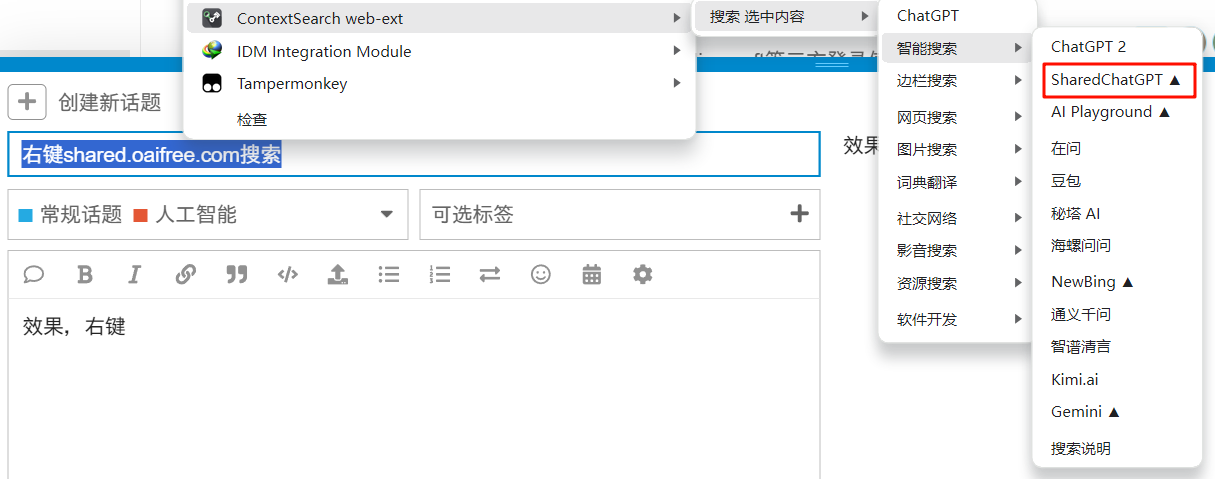This screenshot has width=1215, height=479.
Task: Toggle bold formatting in editor toolbar
Action: (85, 274)
